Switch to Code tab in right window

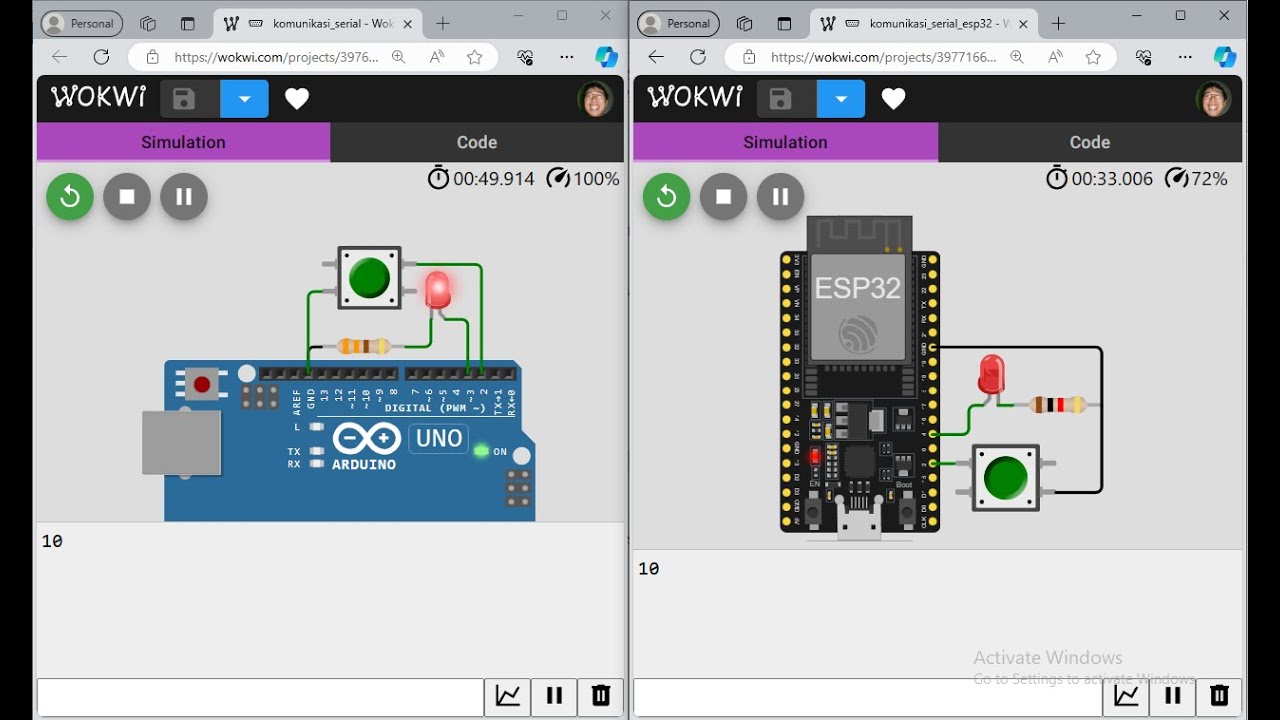coord(1090,142)
